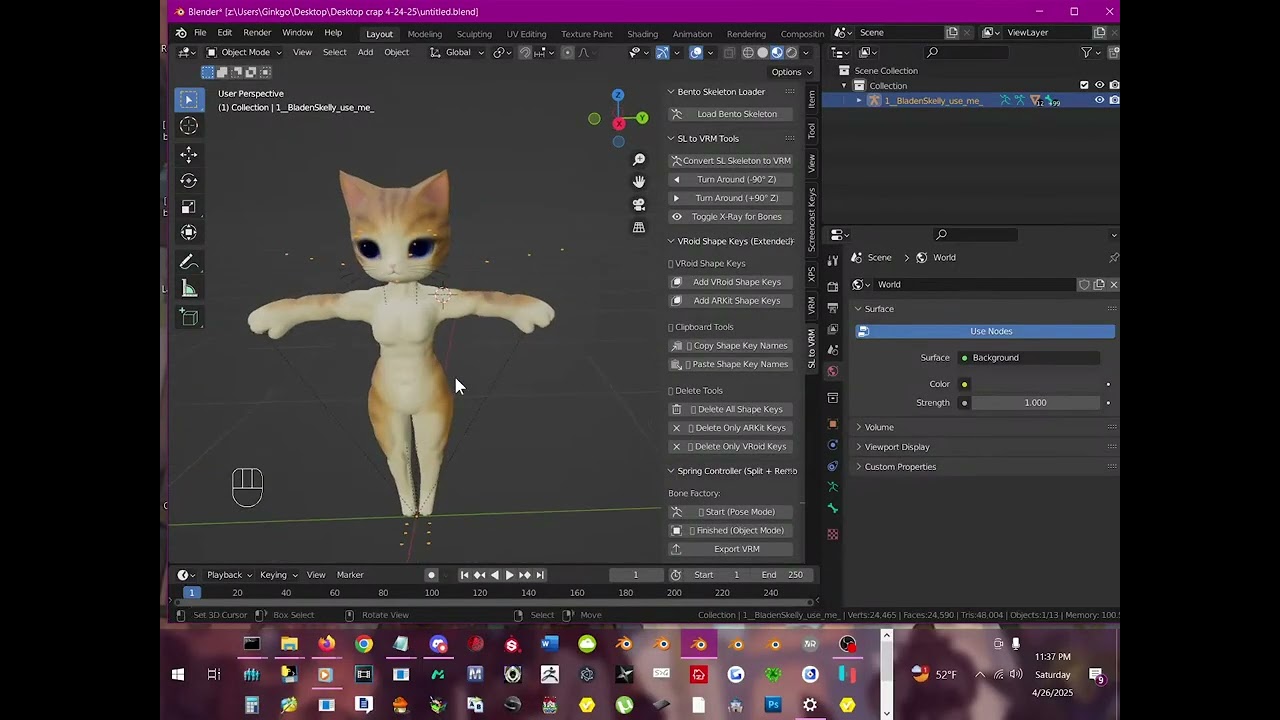Select the Add Cube tool
Image resolution: width=1280 pixels, height=720 pixels.
click(188, 317)
